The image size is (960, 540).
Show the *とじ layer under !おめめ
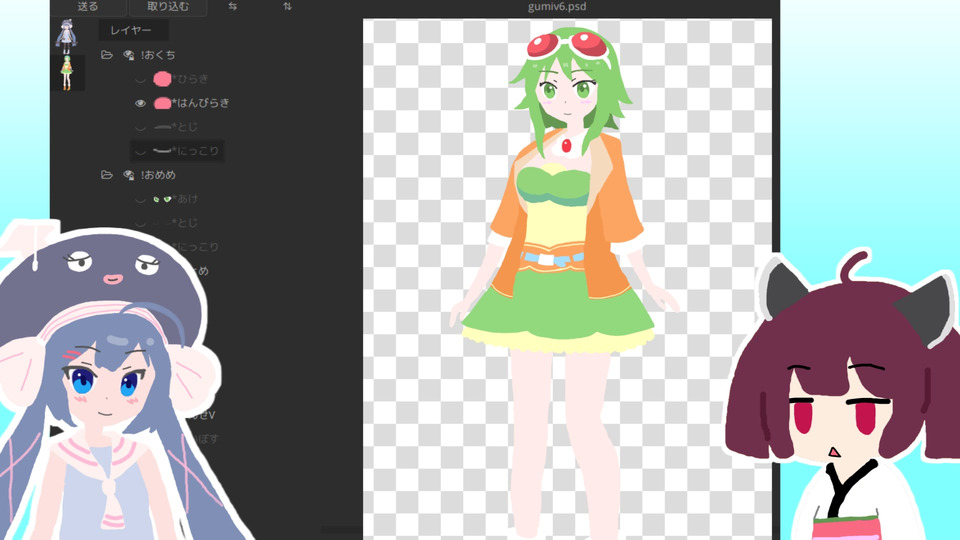(x=140, y=223)
